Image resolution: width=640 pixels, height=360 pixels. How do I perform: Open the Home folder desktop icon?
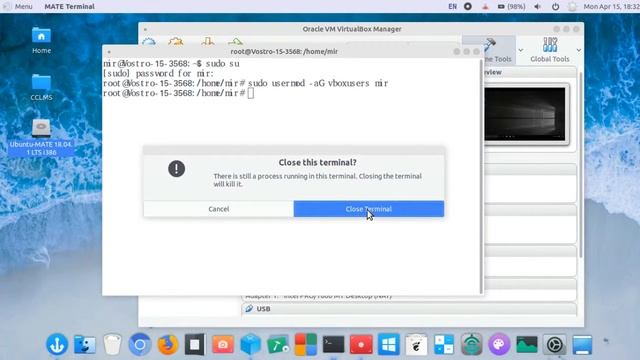click(x=41, y=40)
